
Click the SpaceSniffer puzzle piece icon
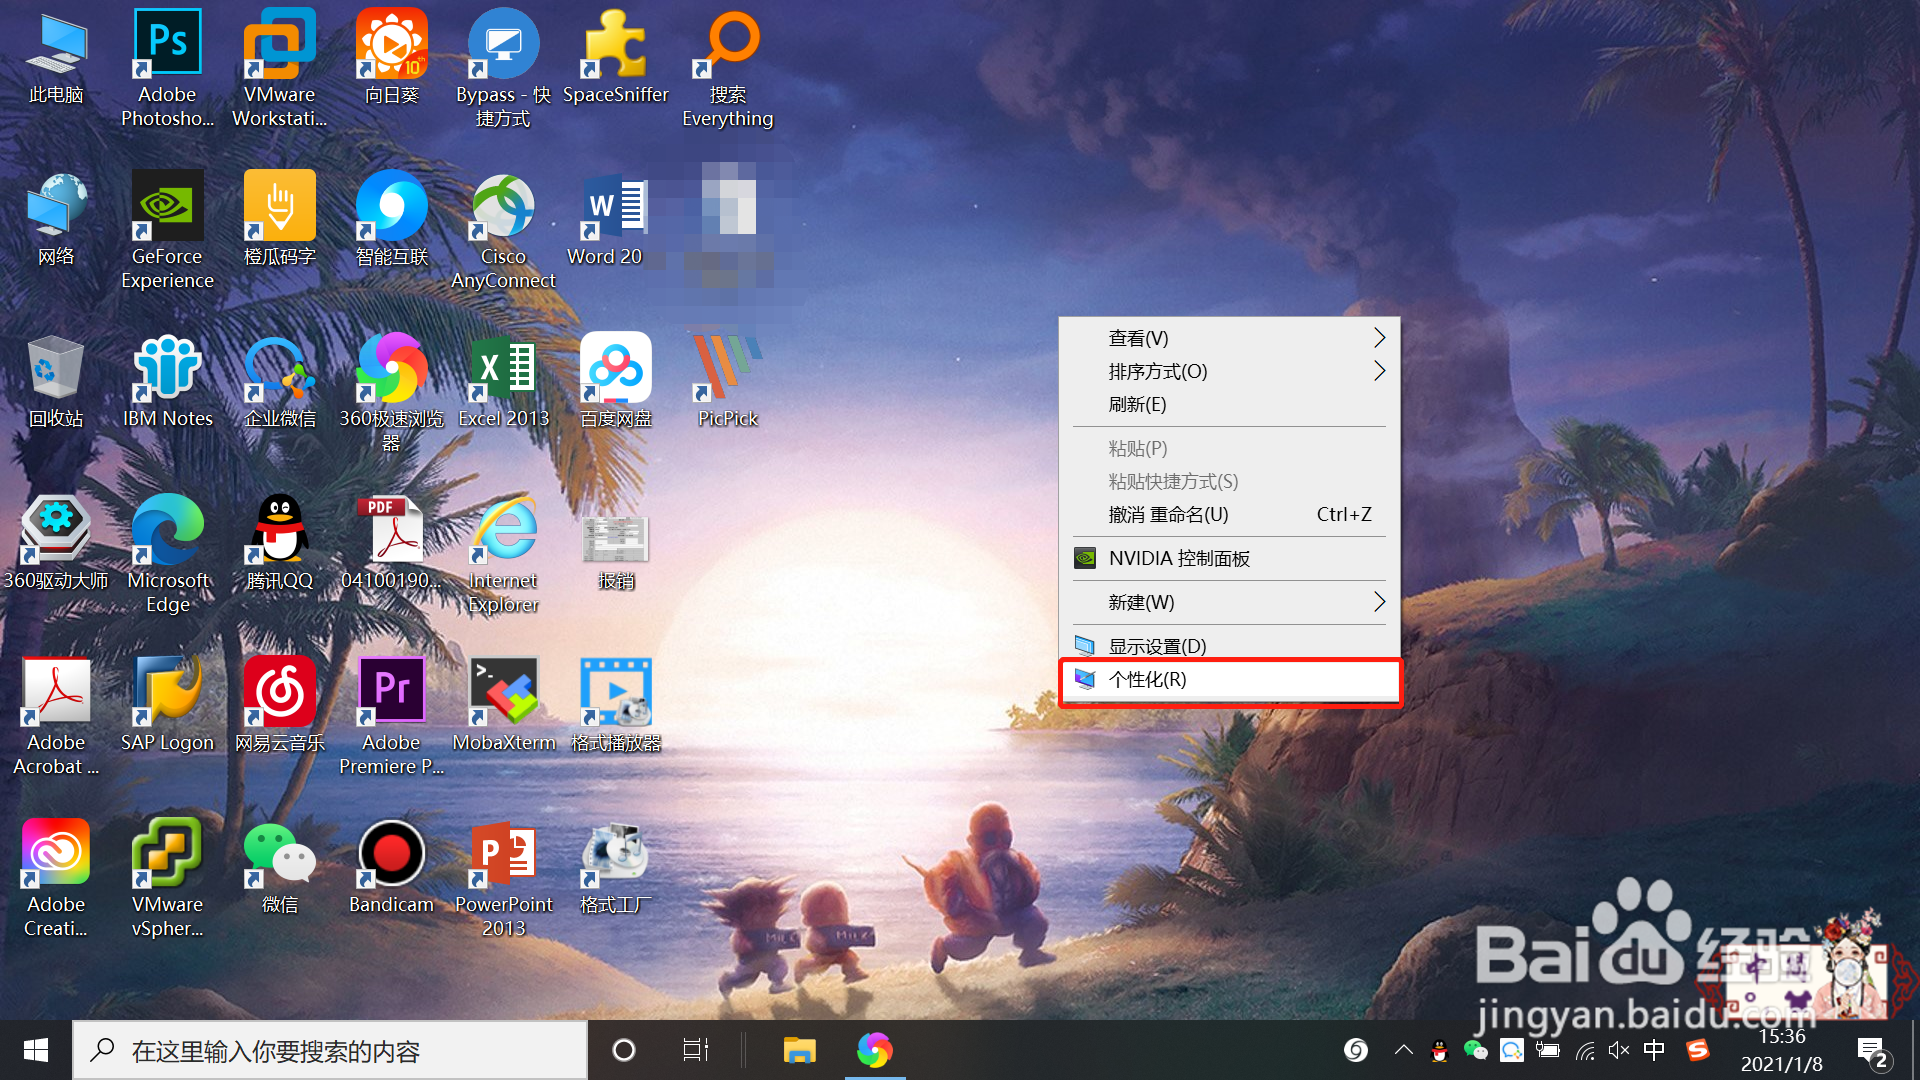pos(615,45)
